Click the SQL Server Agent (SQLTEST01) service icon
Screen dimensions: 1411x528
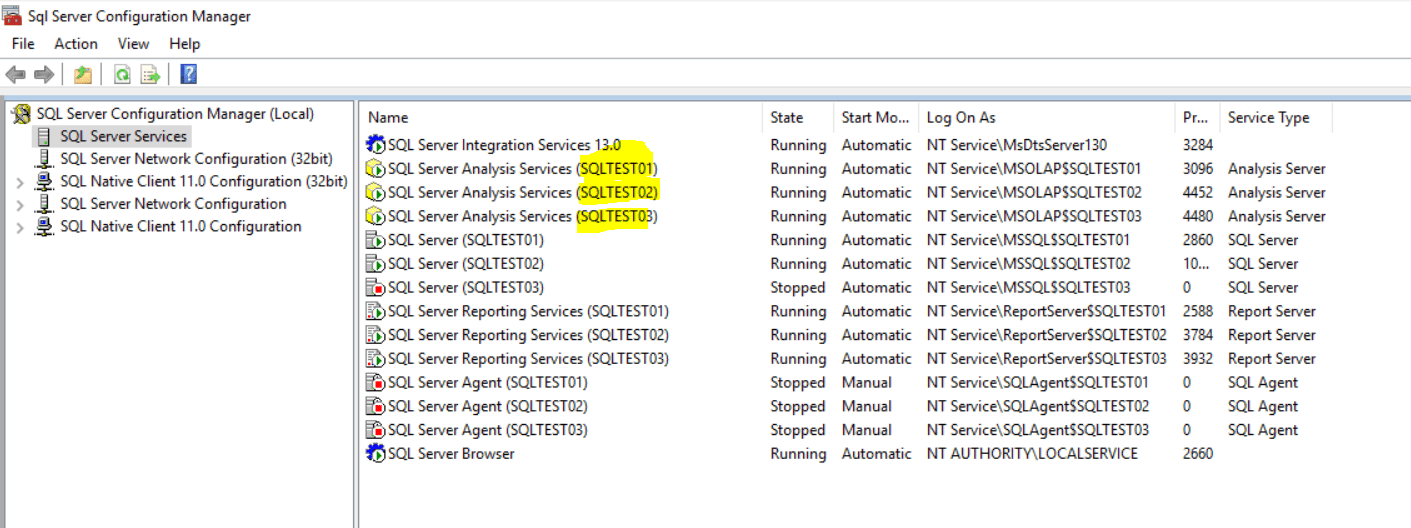[376, 383]
